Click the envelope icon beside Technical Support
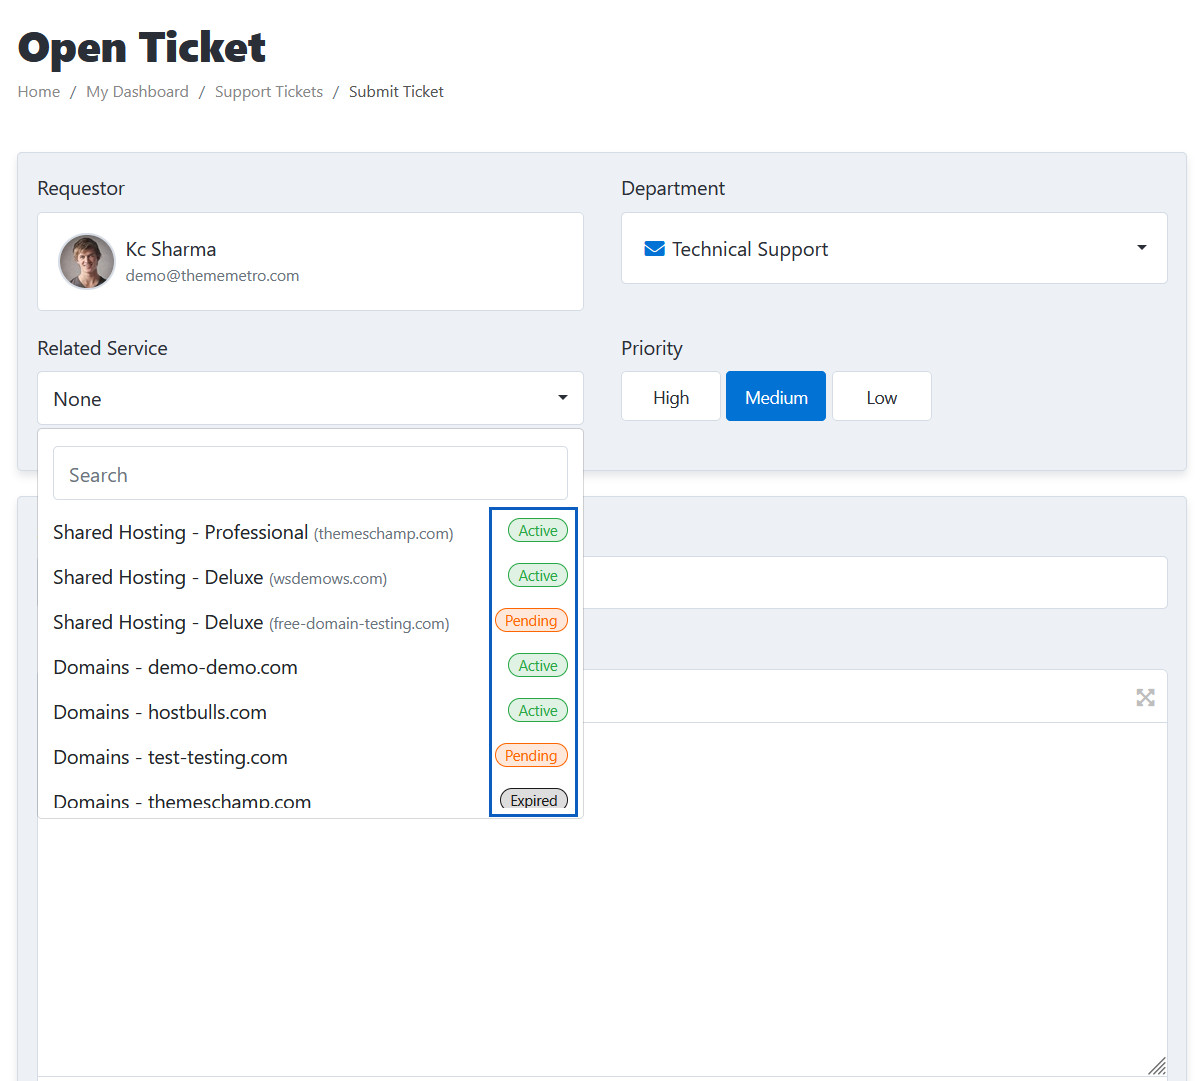The height and width of the screenshot is (1081, 1201). tap(654, 249)
